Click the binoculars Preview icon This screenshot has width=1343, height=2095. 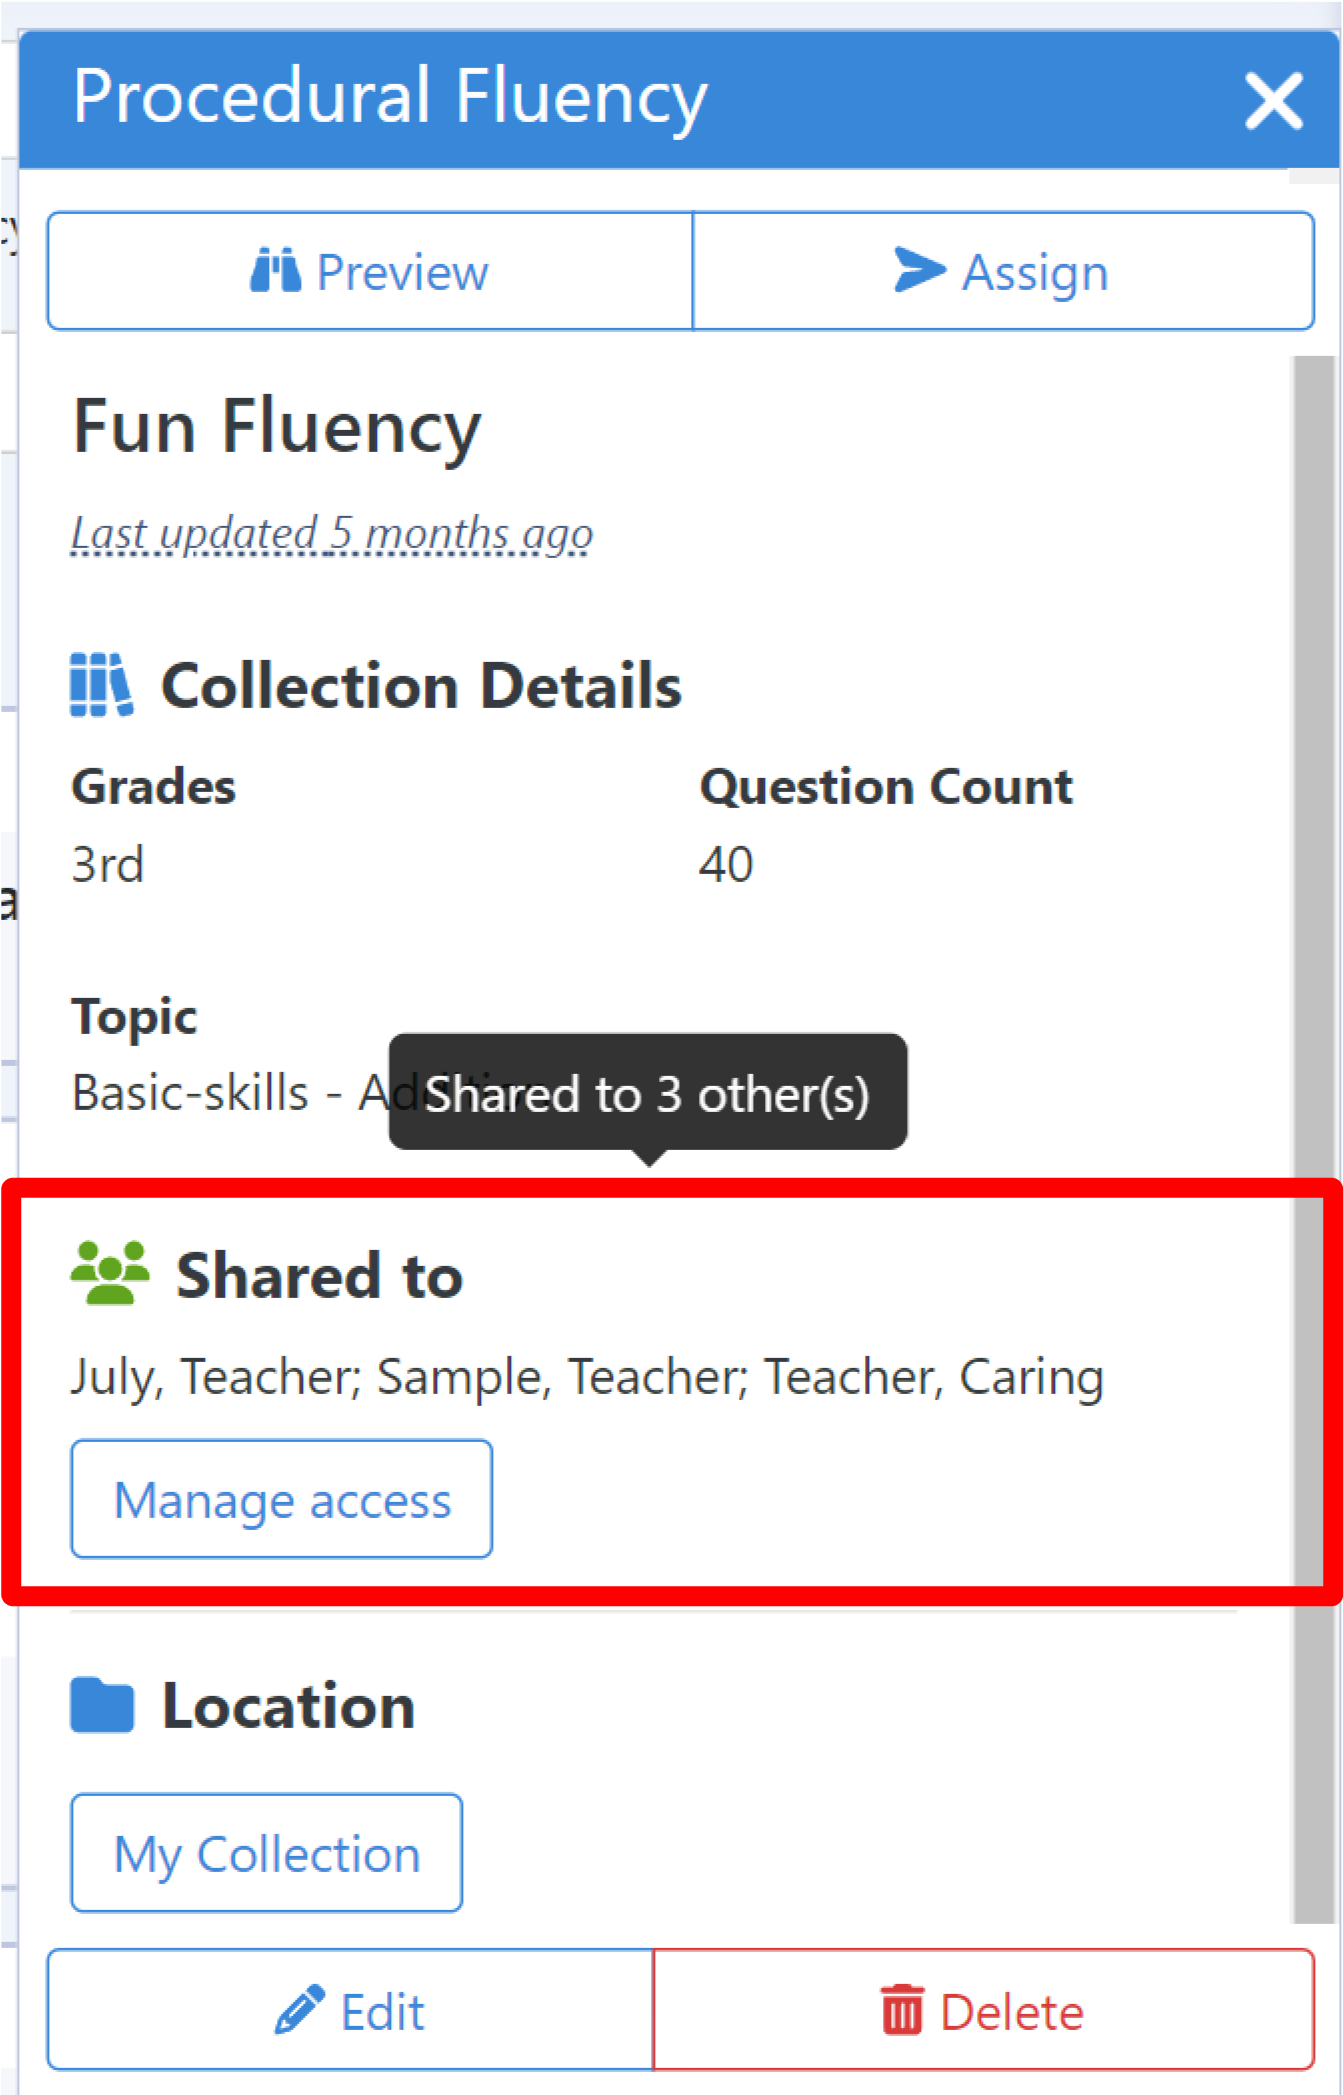click(x=275, y=270)
